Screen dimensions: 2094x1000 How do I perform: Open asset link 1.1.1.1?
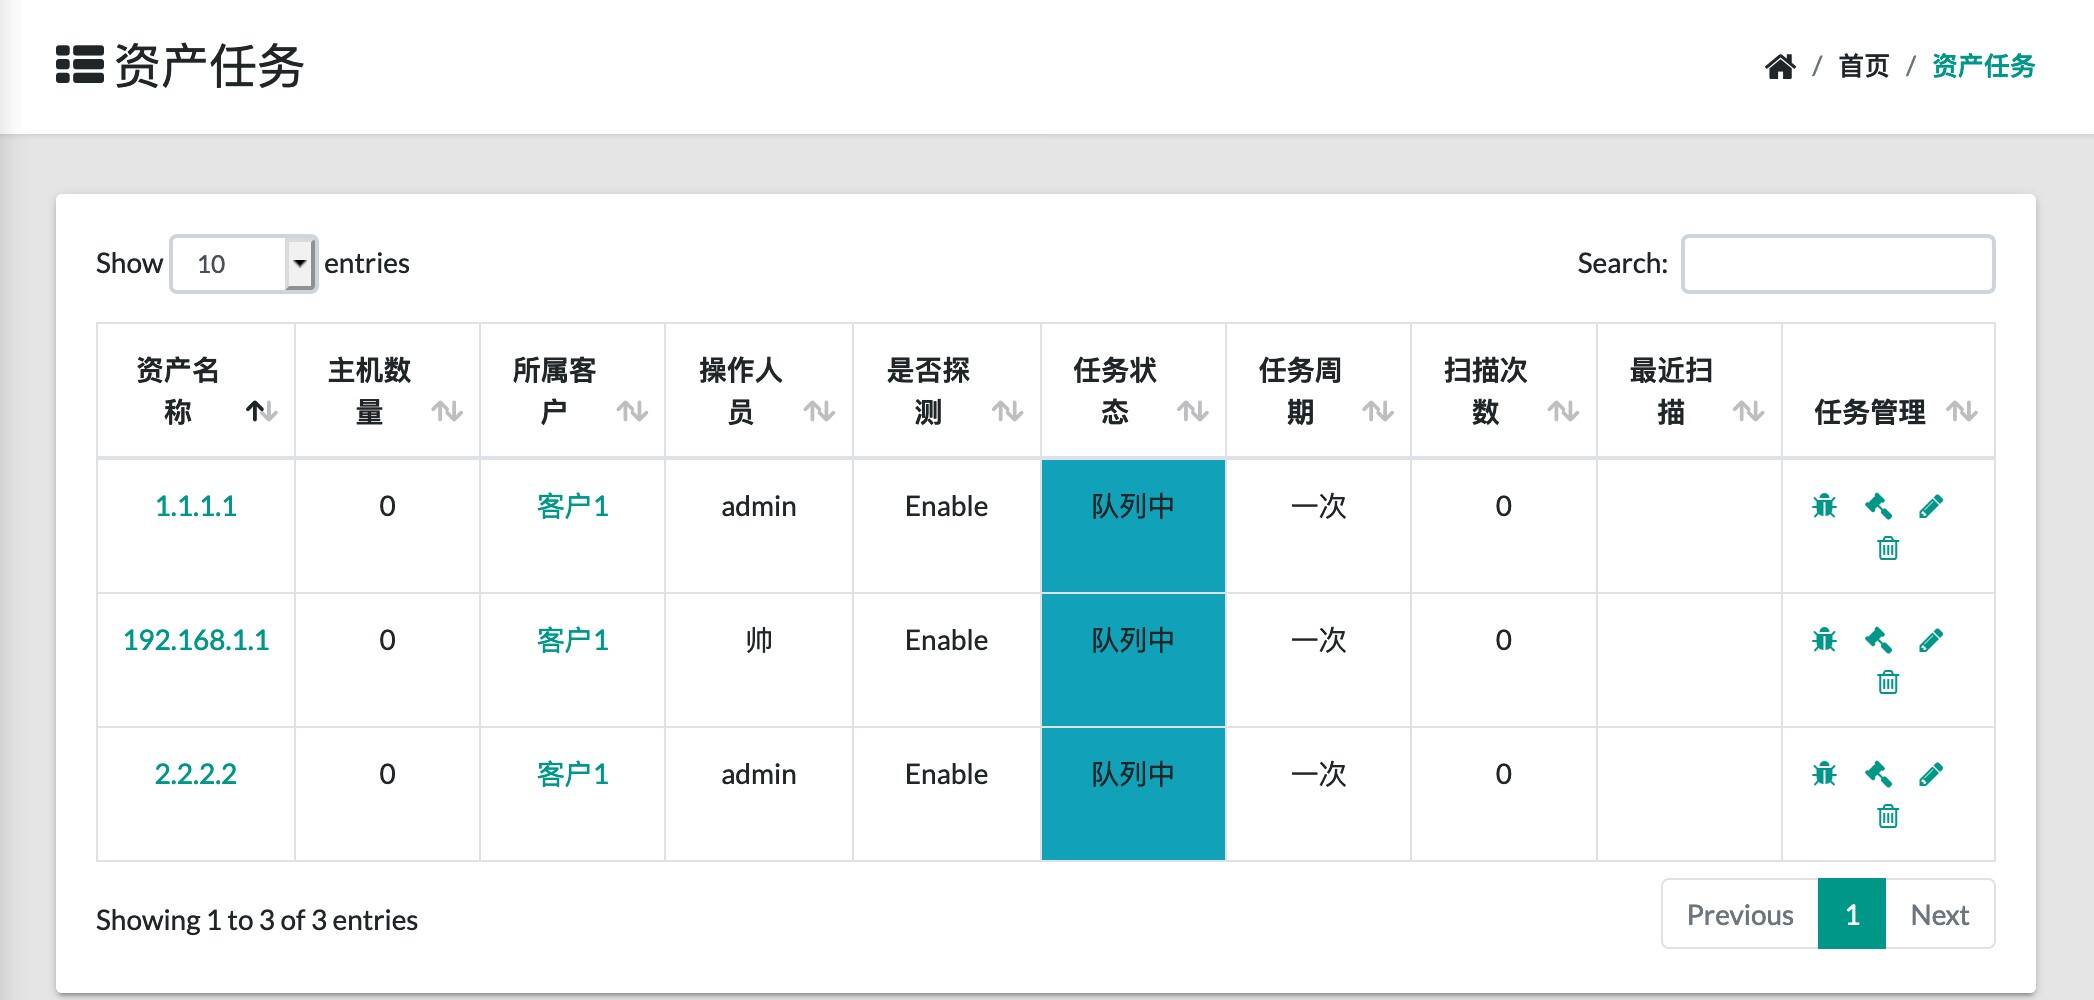(196, 506)
